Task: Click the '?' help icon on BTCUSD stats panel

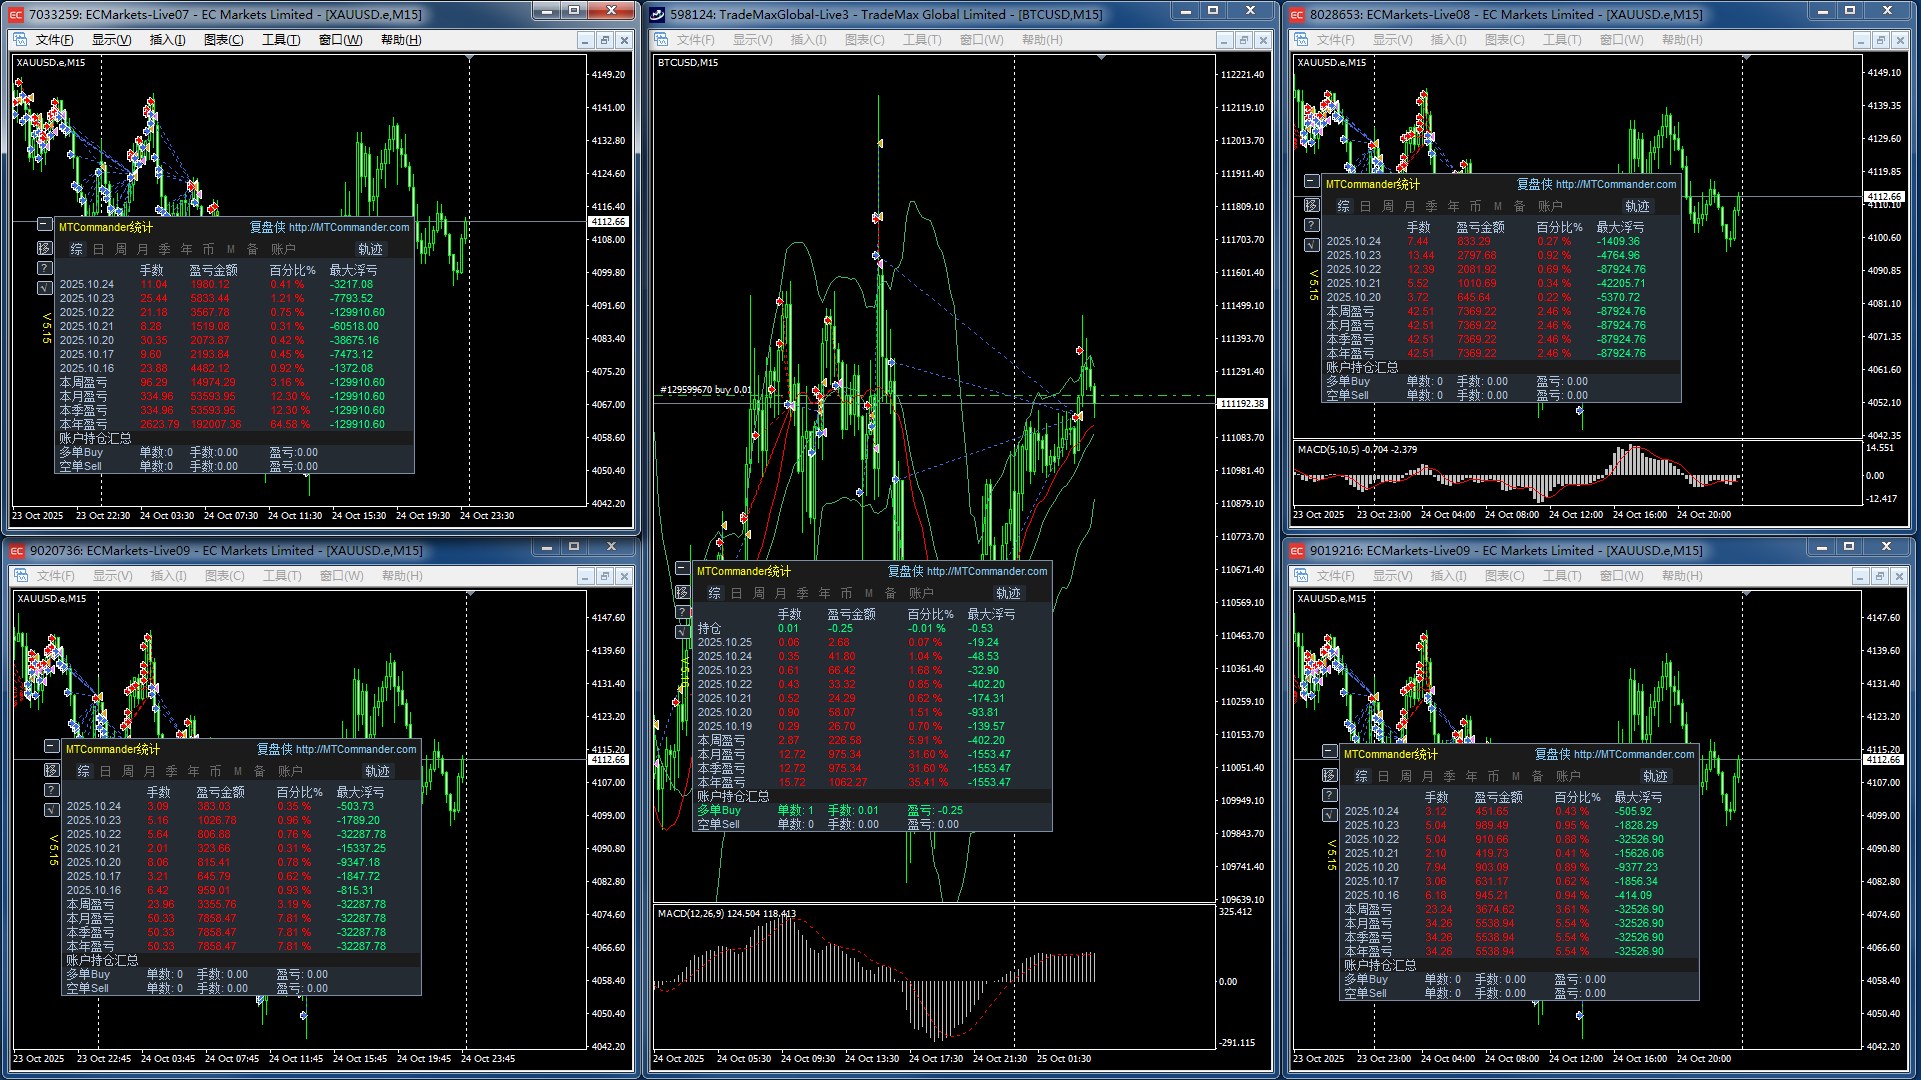Action: click(x=683, y=612)
